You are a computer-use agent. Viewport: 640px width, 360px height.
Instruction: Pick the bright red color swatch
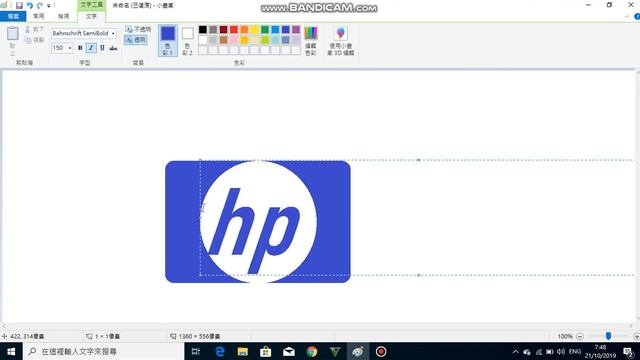click(234, 29)
